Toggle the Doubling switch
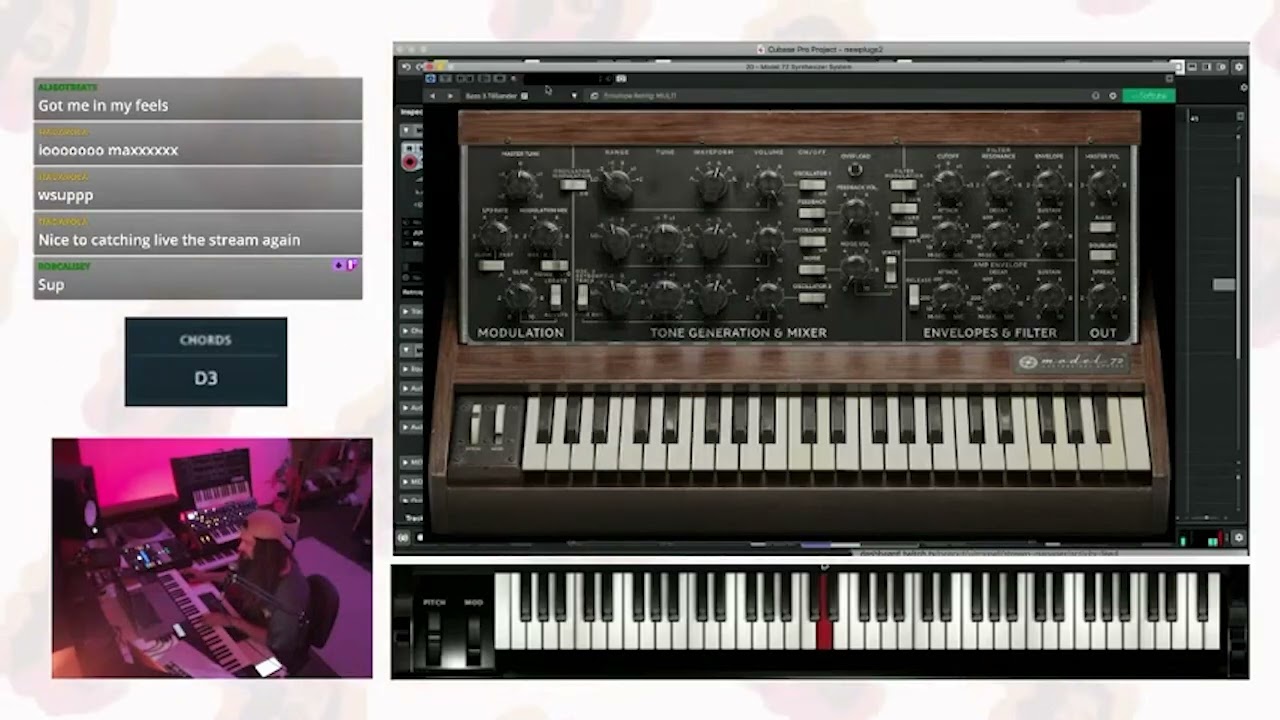1280x720 pixels. 1102,256
